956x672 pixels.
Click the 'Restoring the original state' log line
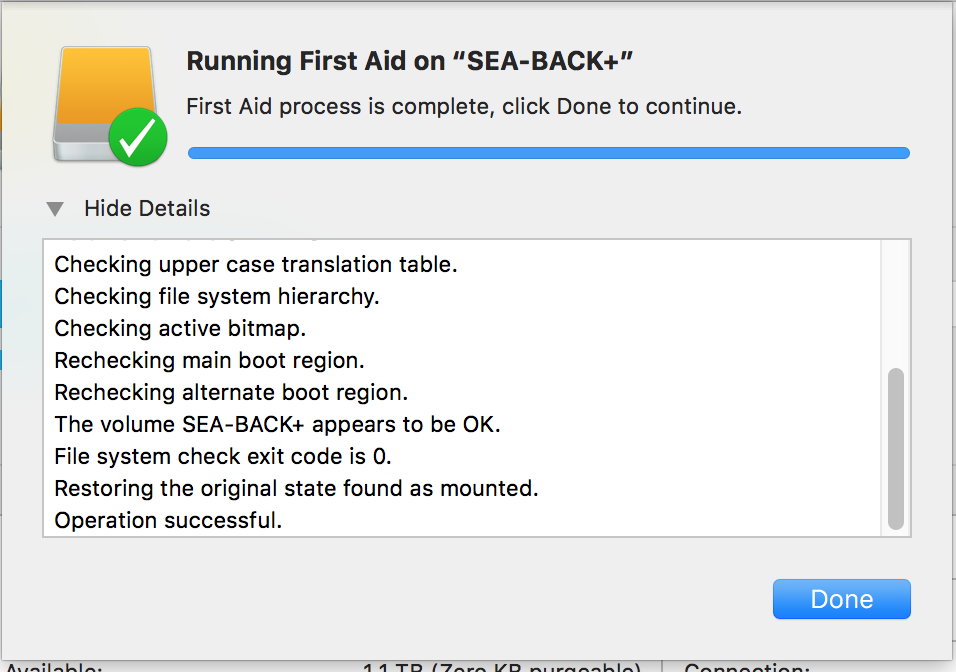point(296,488)
